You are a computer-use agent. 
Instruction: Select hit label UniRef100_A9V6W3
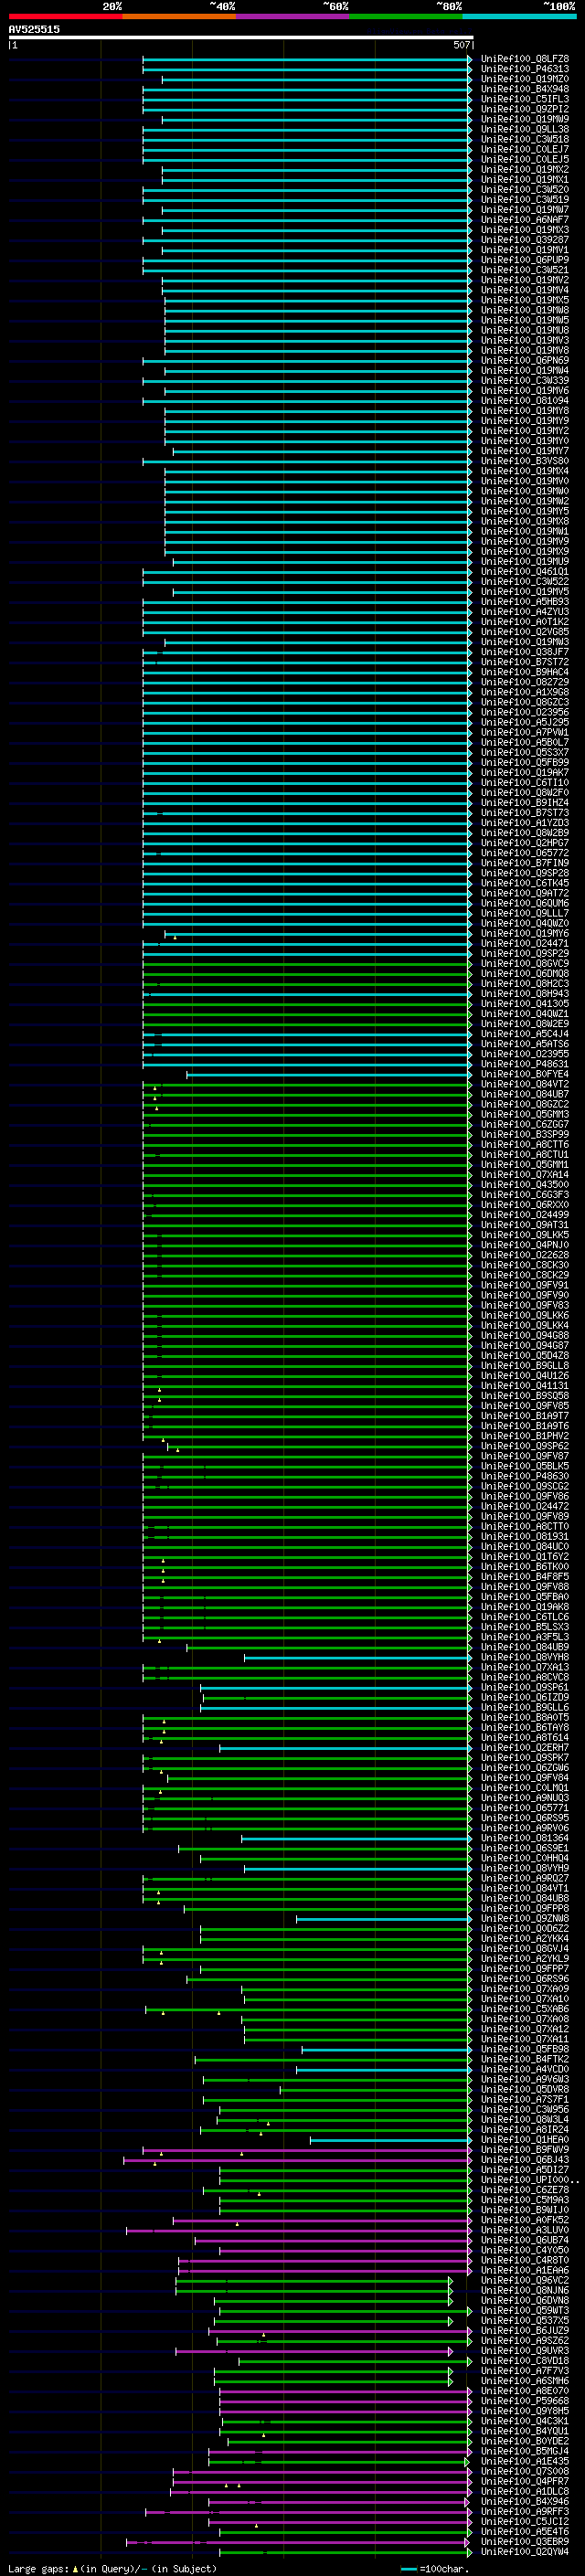click(x=525, y=2079)
